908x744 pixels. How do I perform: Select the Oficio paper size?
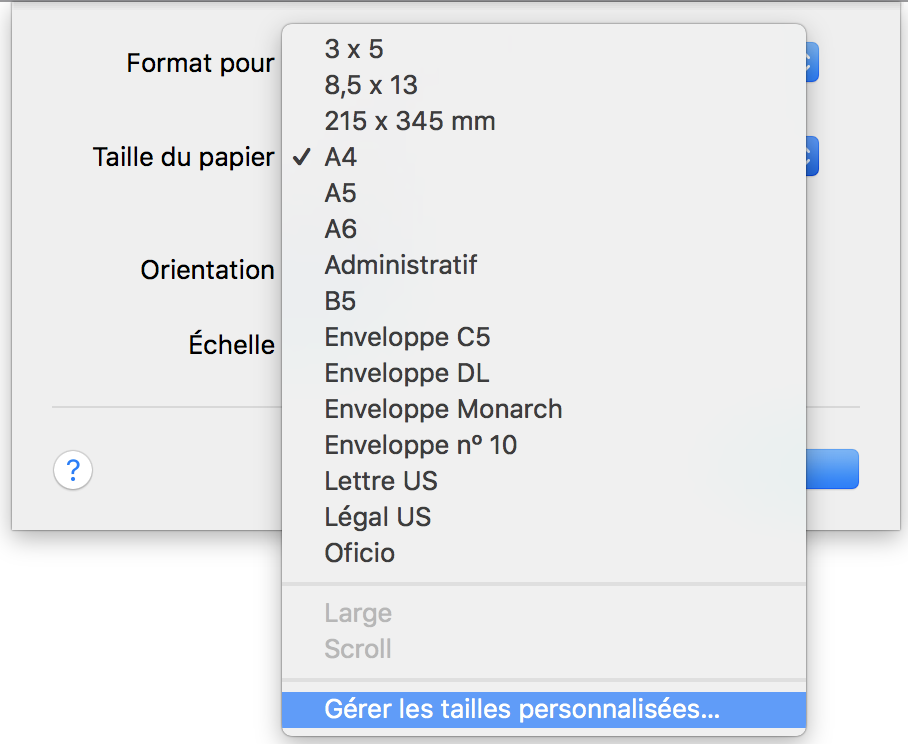click(x=360, y=553)
